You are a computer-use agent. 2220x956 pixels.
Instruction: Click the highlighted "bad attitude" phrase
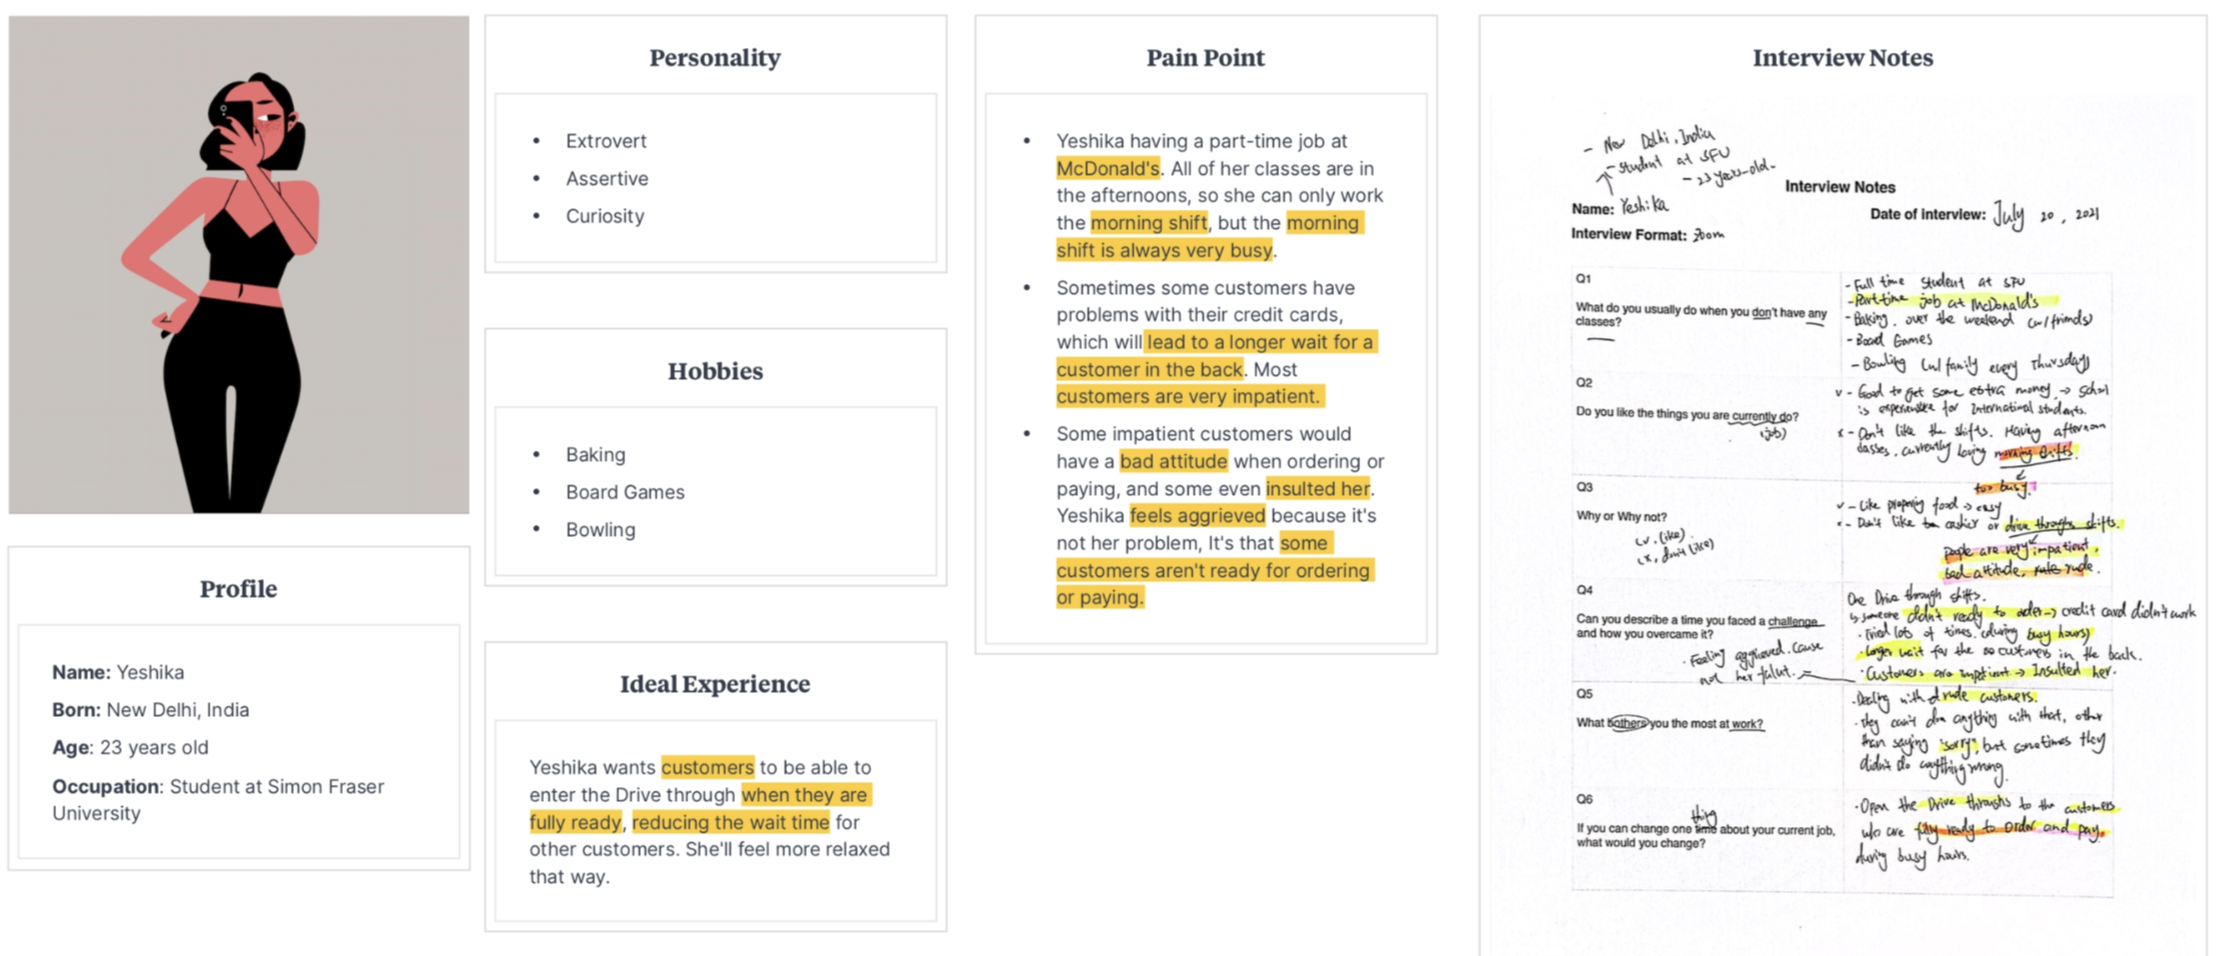coord(1173,462)
